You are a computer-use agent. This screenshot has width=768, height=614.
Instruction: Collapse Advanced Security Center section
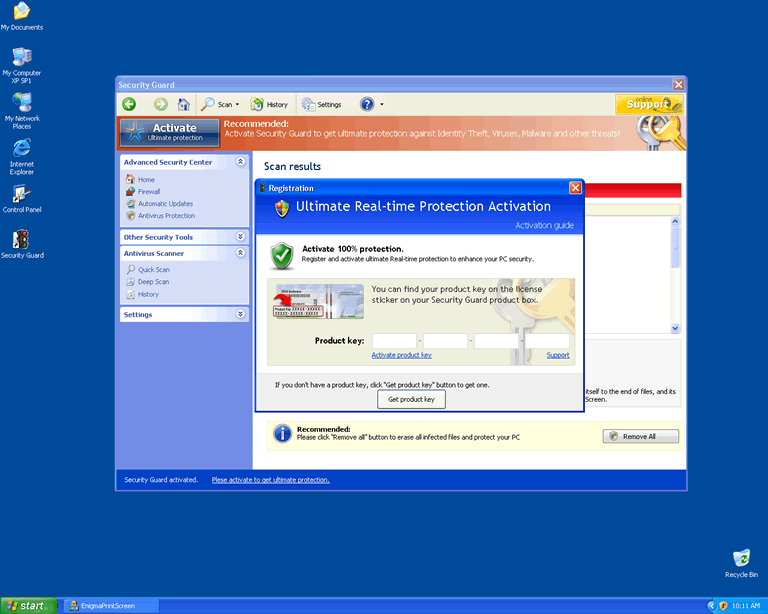tap(240, 162)
